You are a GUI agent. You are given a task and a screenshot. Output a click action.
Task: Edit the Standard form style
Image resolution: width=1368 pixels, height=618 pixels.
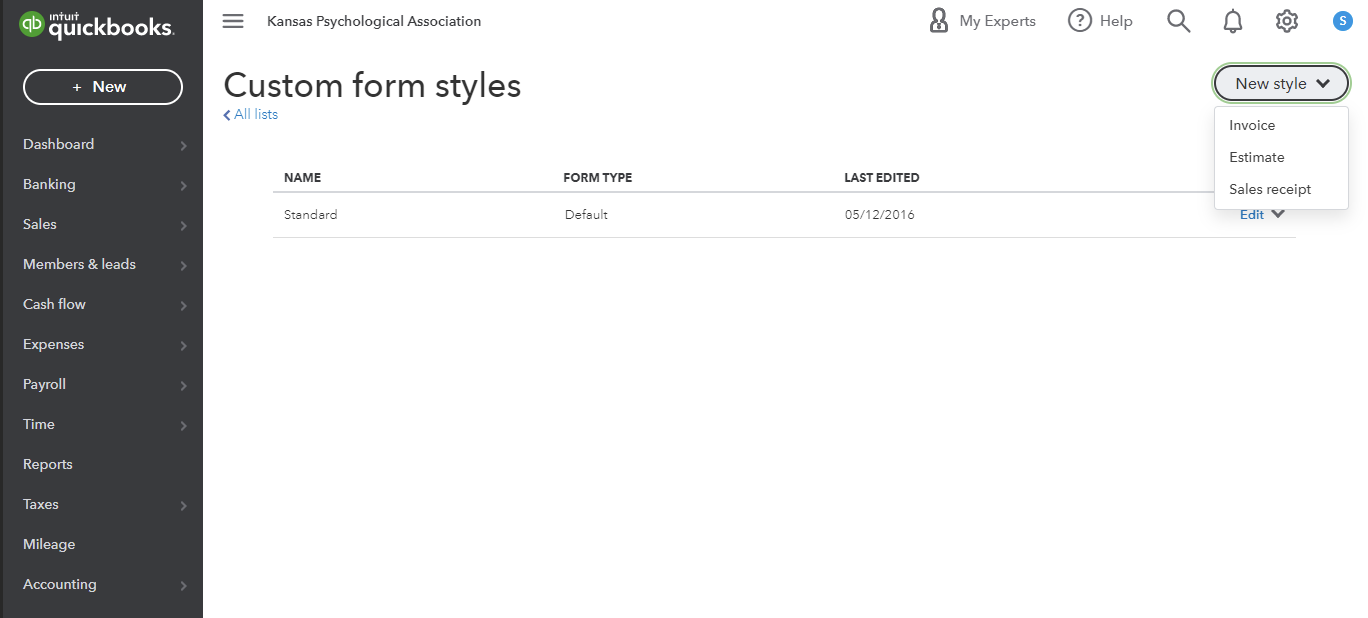(x=1251, y=215)
